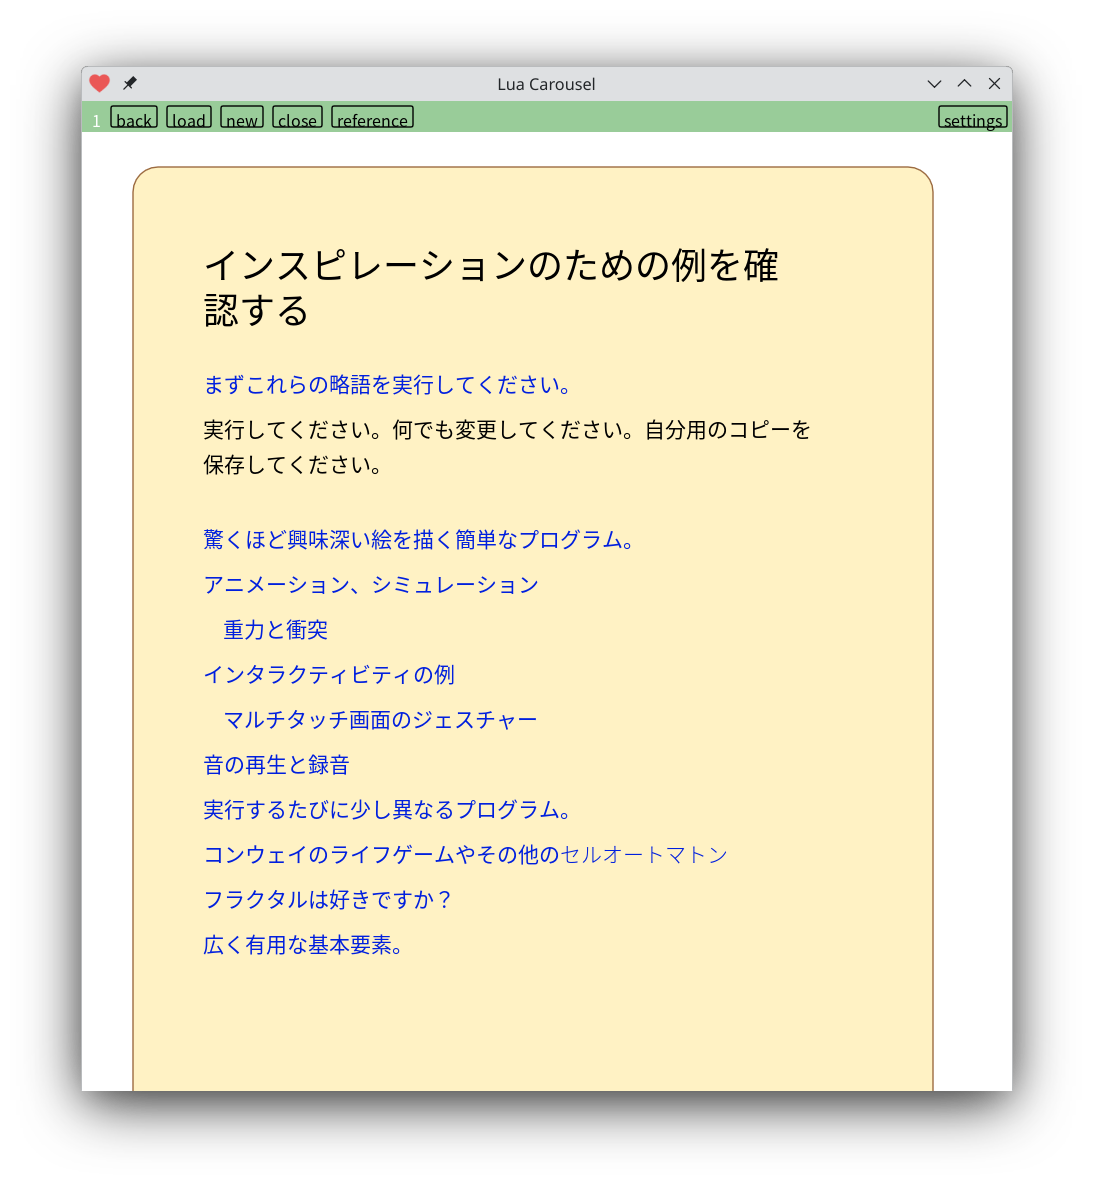
Task: Open マルチタッチ画面のジェスチャー link
Action: (380, 720)
